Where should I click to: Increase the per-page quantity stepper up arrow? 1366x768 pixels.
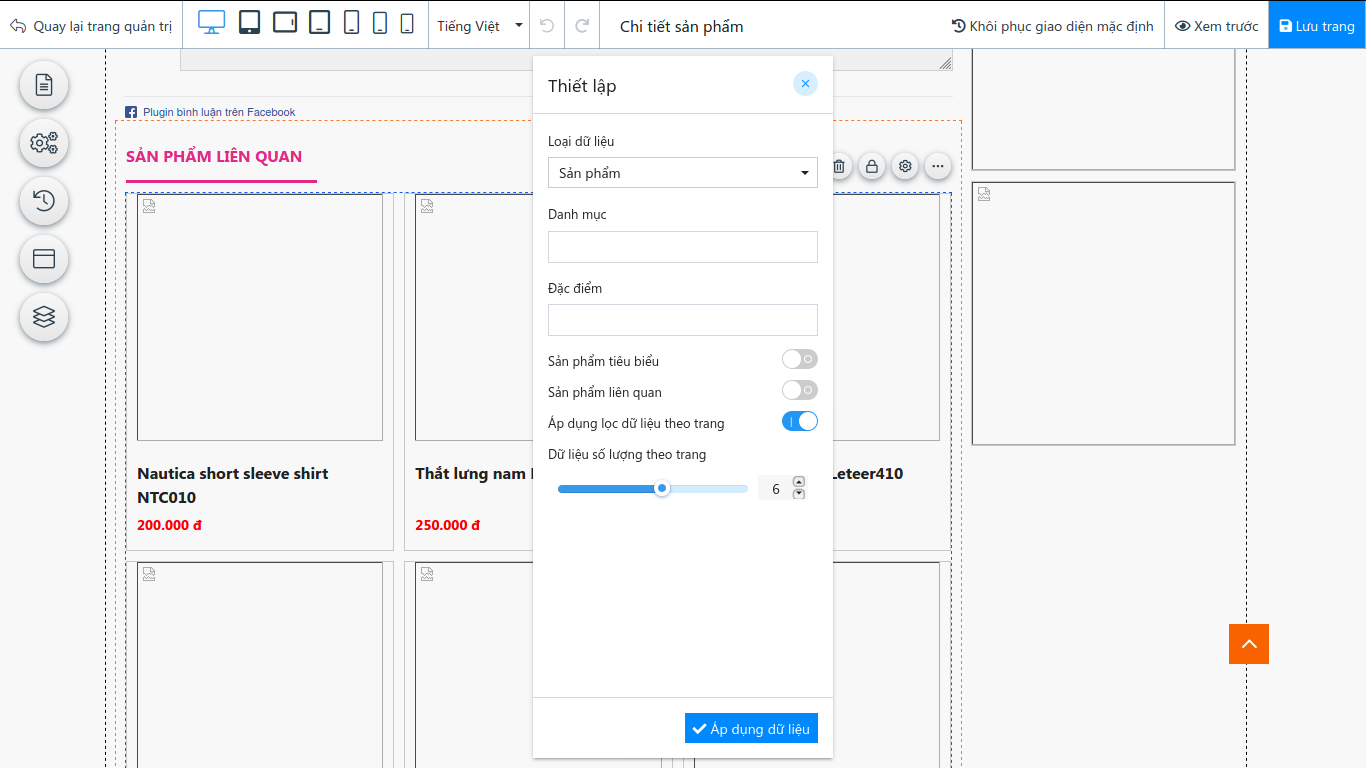(x=799, y=482)
